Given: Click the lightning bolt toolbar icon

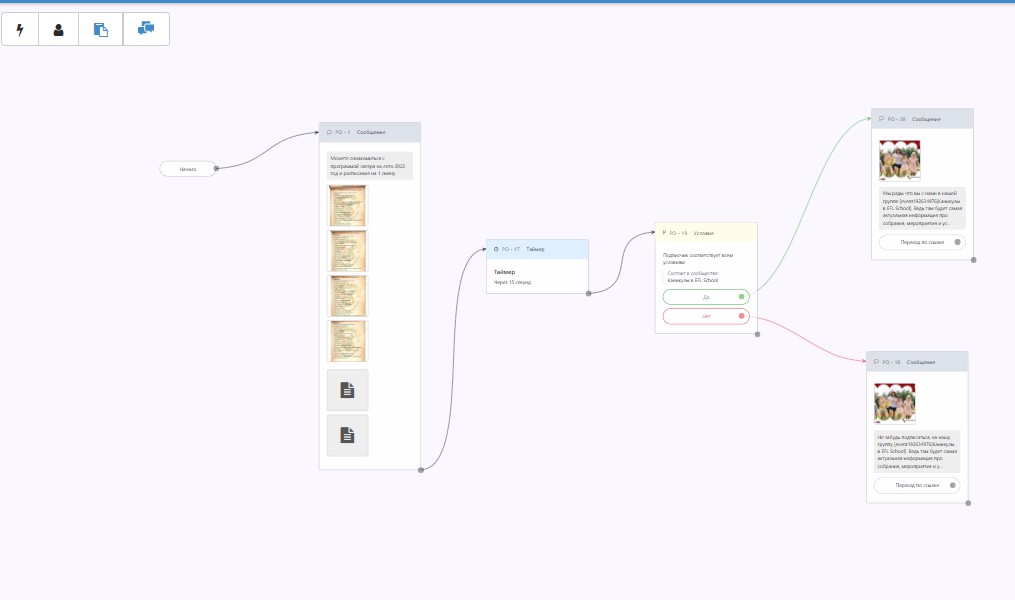Looking at the screenshot, I should pyautogui.click(x=20, y=30).
